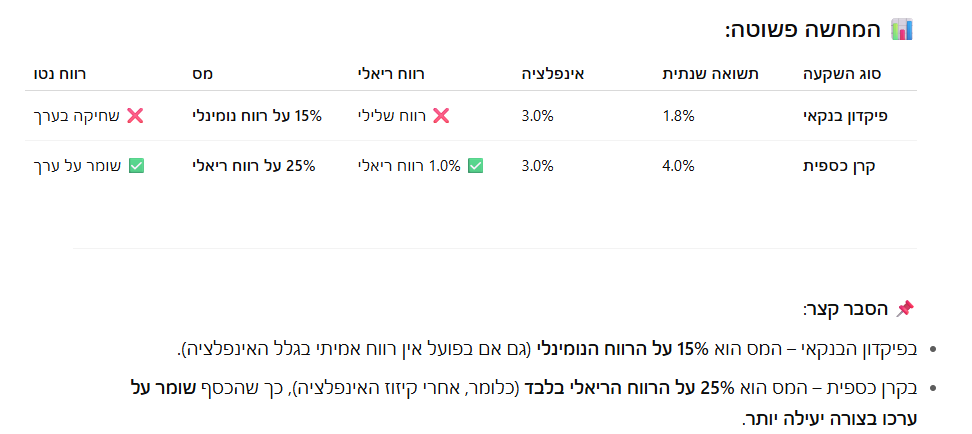Click the 15% על רווח נומינלי cell

pos(257,116)
